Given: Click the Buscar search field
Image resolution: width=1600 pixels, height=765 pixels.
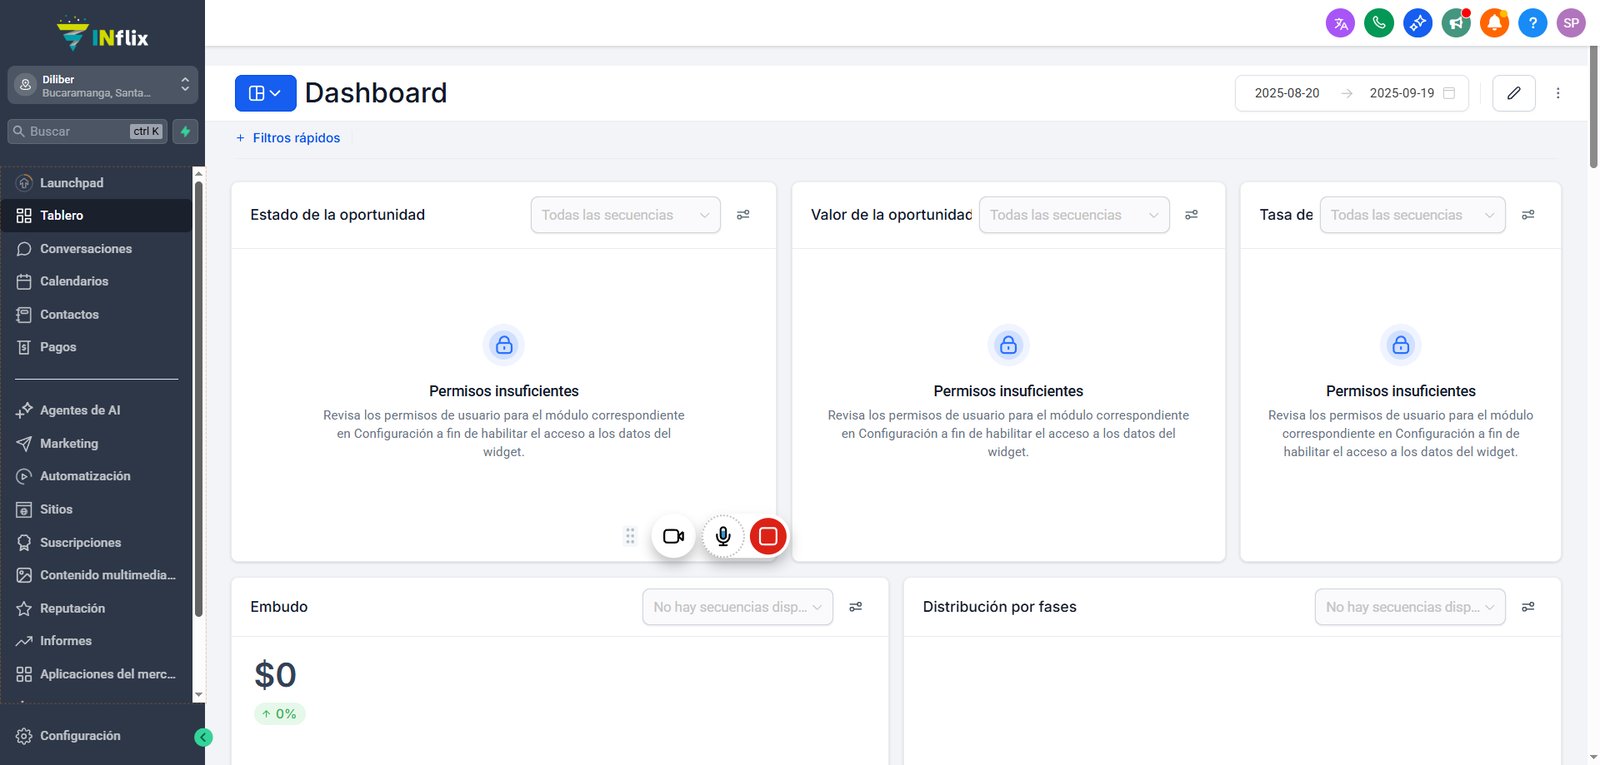Looking at the screenshot, I should point(87,131).
